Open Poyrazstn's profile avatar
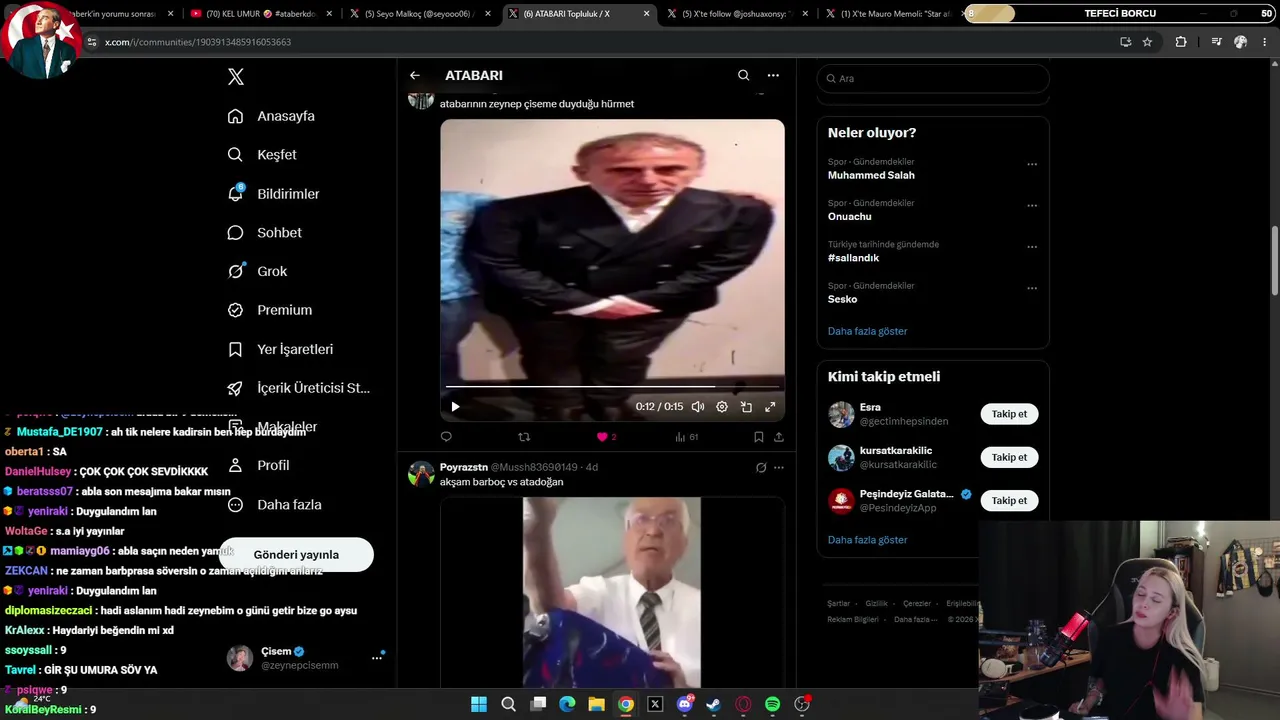Image resolution: width=1280 pixels, height=720 pixels. click(x=421, y=473)
